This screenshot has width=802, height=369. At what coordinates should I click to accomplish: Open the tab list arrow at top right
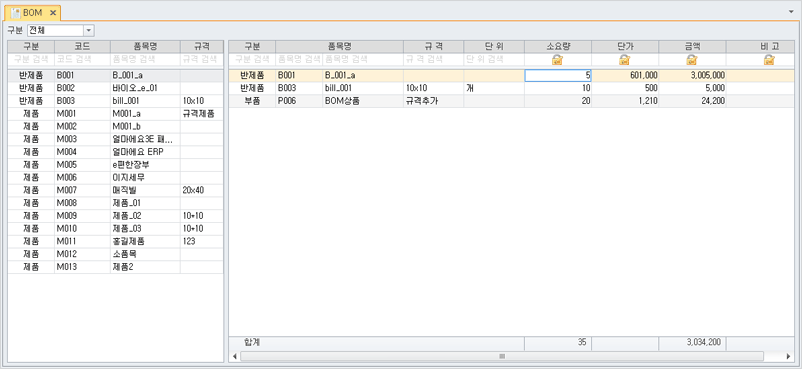point(792,11)
